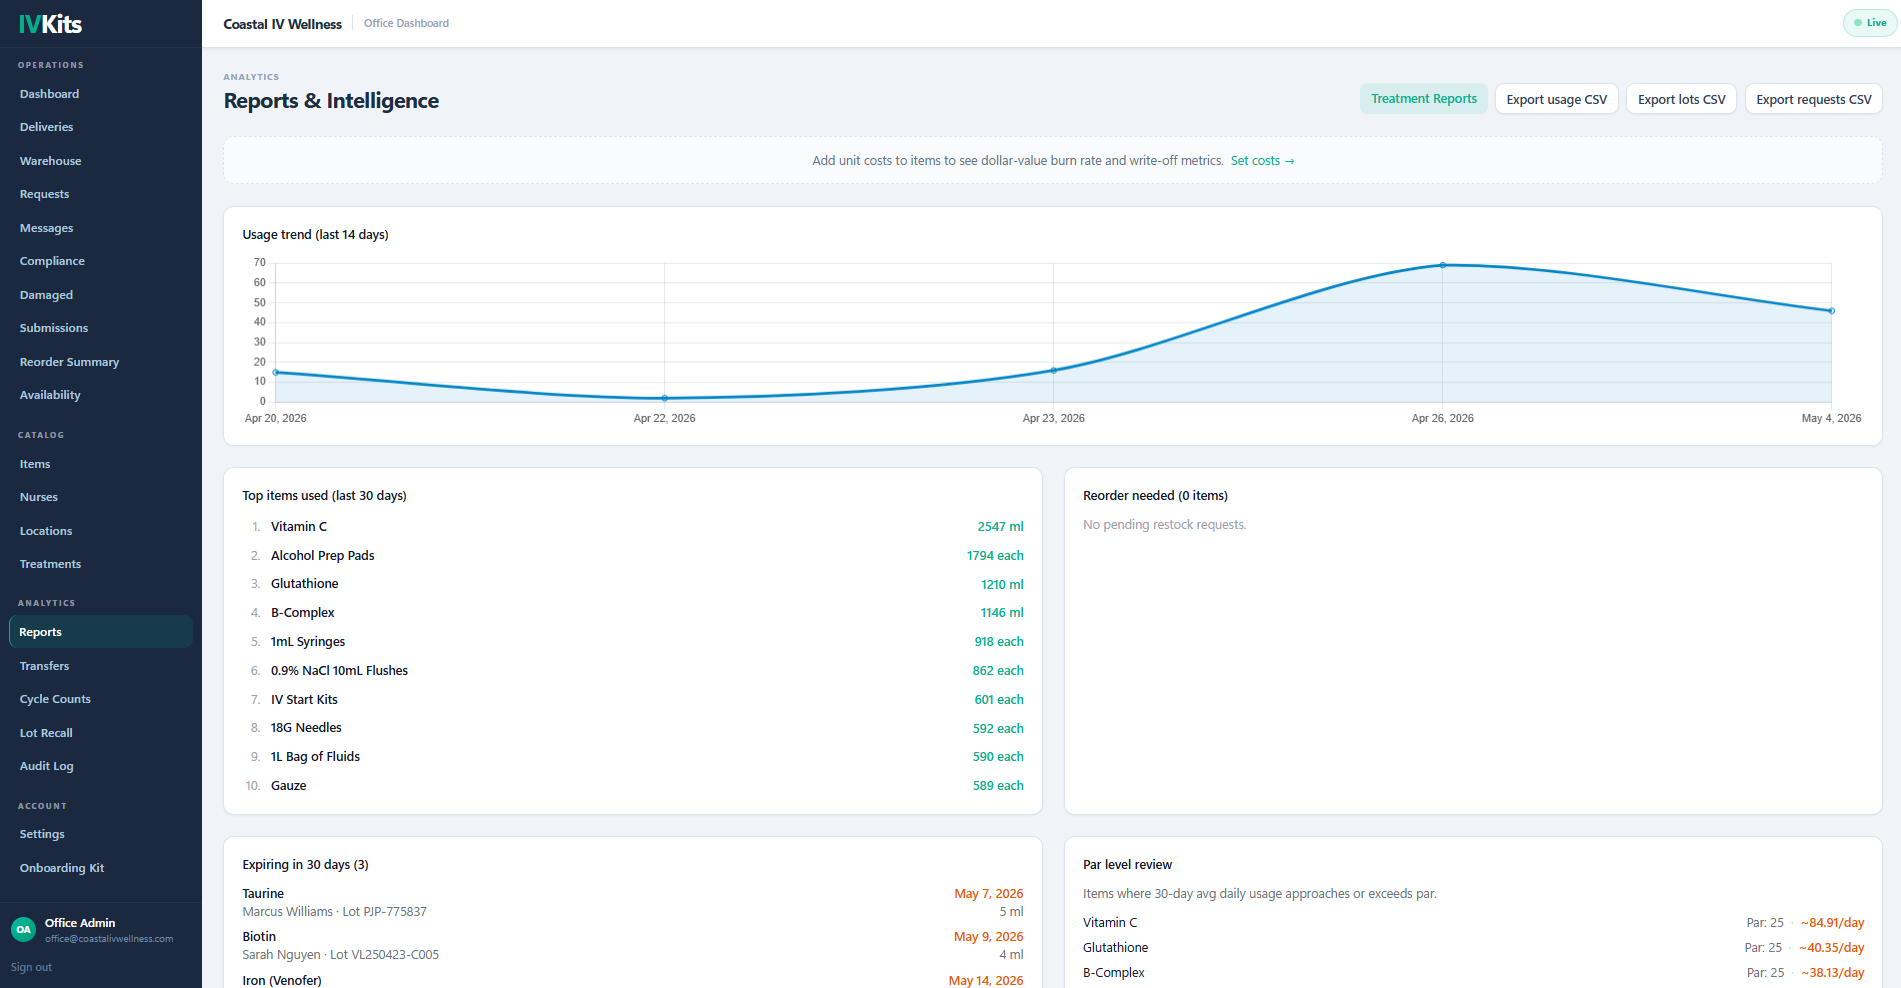Open Treatment Reports
1901x988 pixels.
point(1424,99)
